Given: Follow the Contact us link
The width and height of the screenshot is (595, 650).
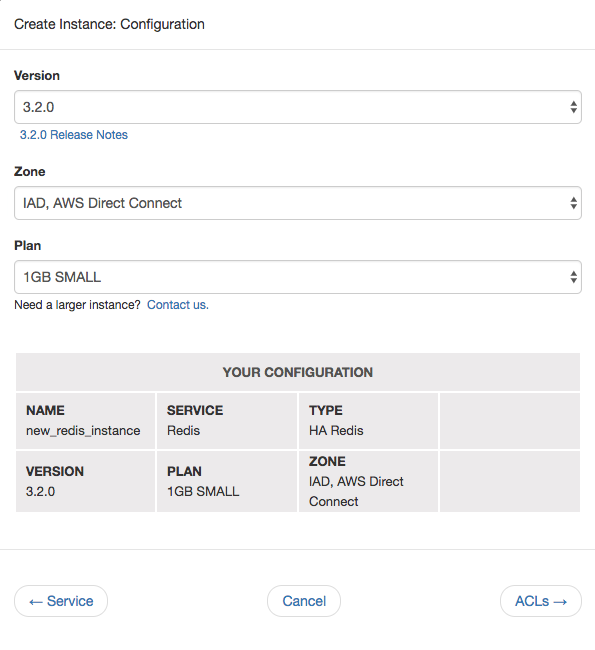Looking at the screenshot, I should [x=178, y=305].
